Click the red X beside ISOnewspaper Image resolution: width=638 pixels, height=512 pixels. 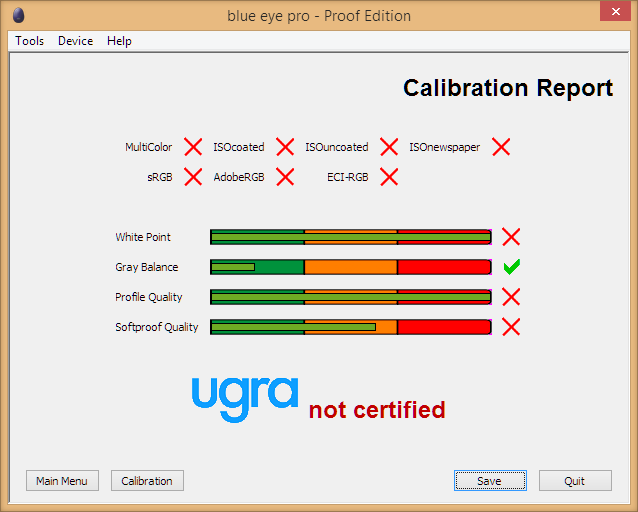click(x=501, y=147)
